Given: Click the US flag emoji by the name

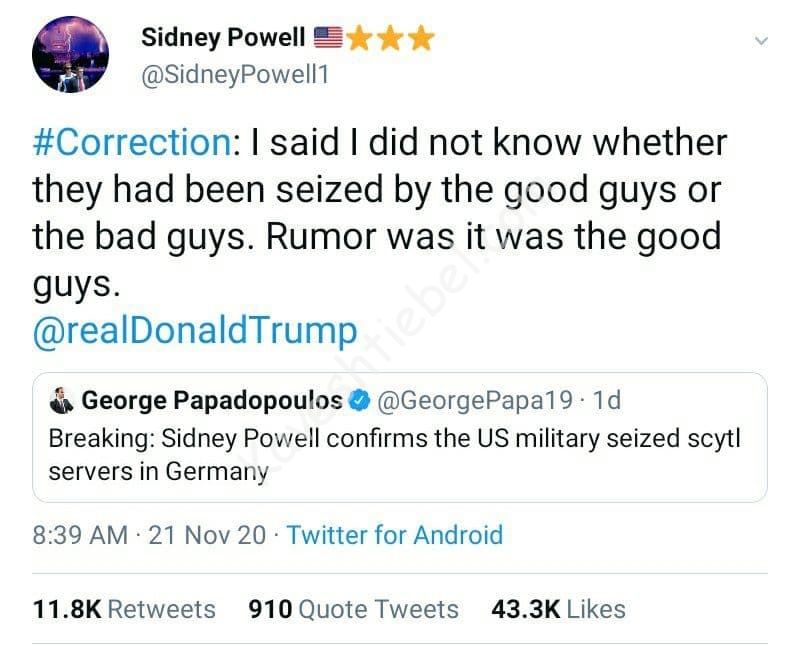Looking at the screenshot, I should (328, 38).
